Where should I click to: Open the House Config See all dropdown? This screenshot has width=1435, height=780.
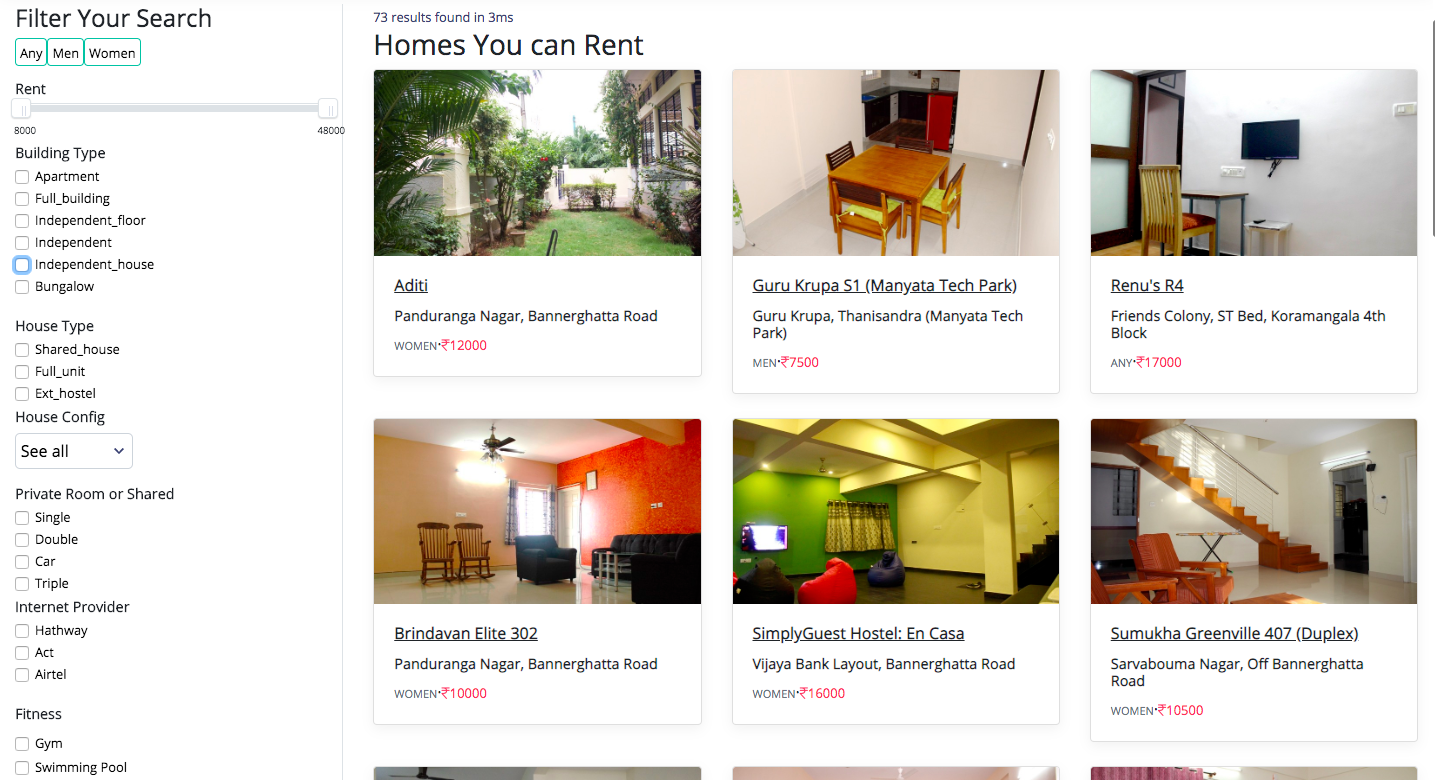pyautogui.click(x=74, y=451)
